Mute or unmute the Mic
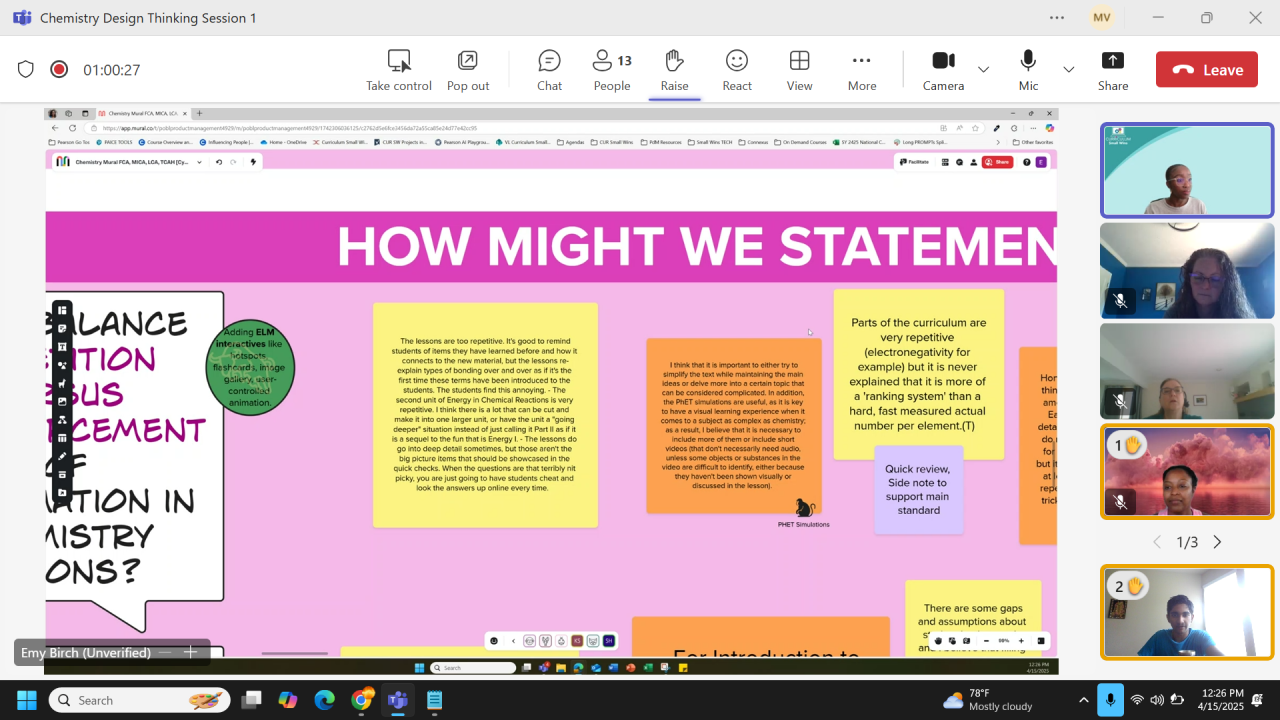 click(x=1028, y=70)
